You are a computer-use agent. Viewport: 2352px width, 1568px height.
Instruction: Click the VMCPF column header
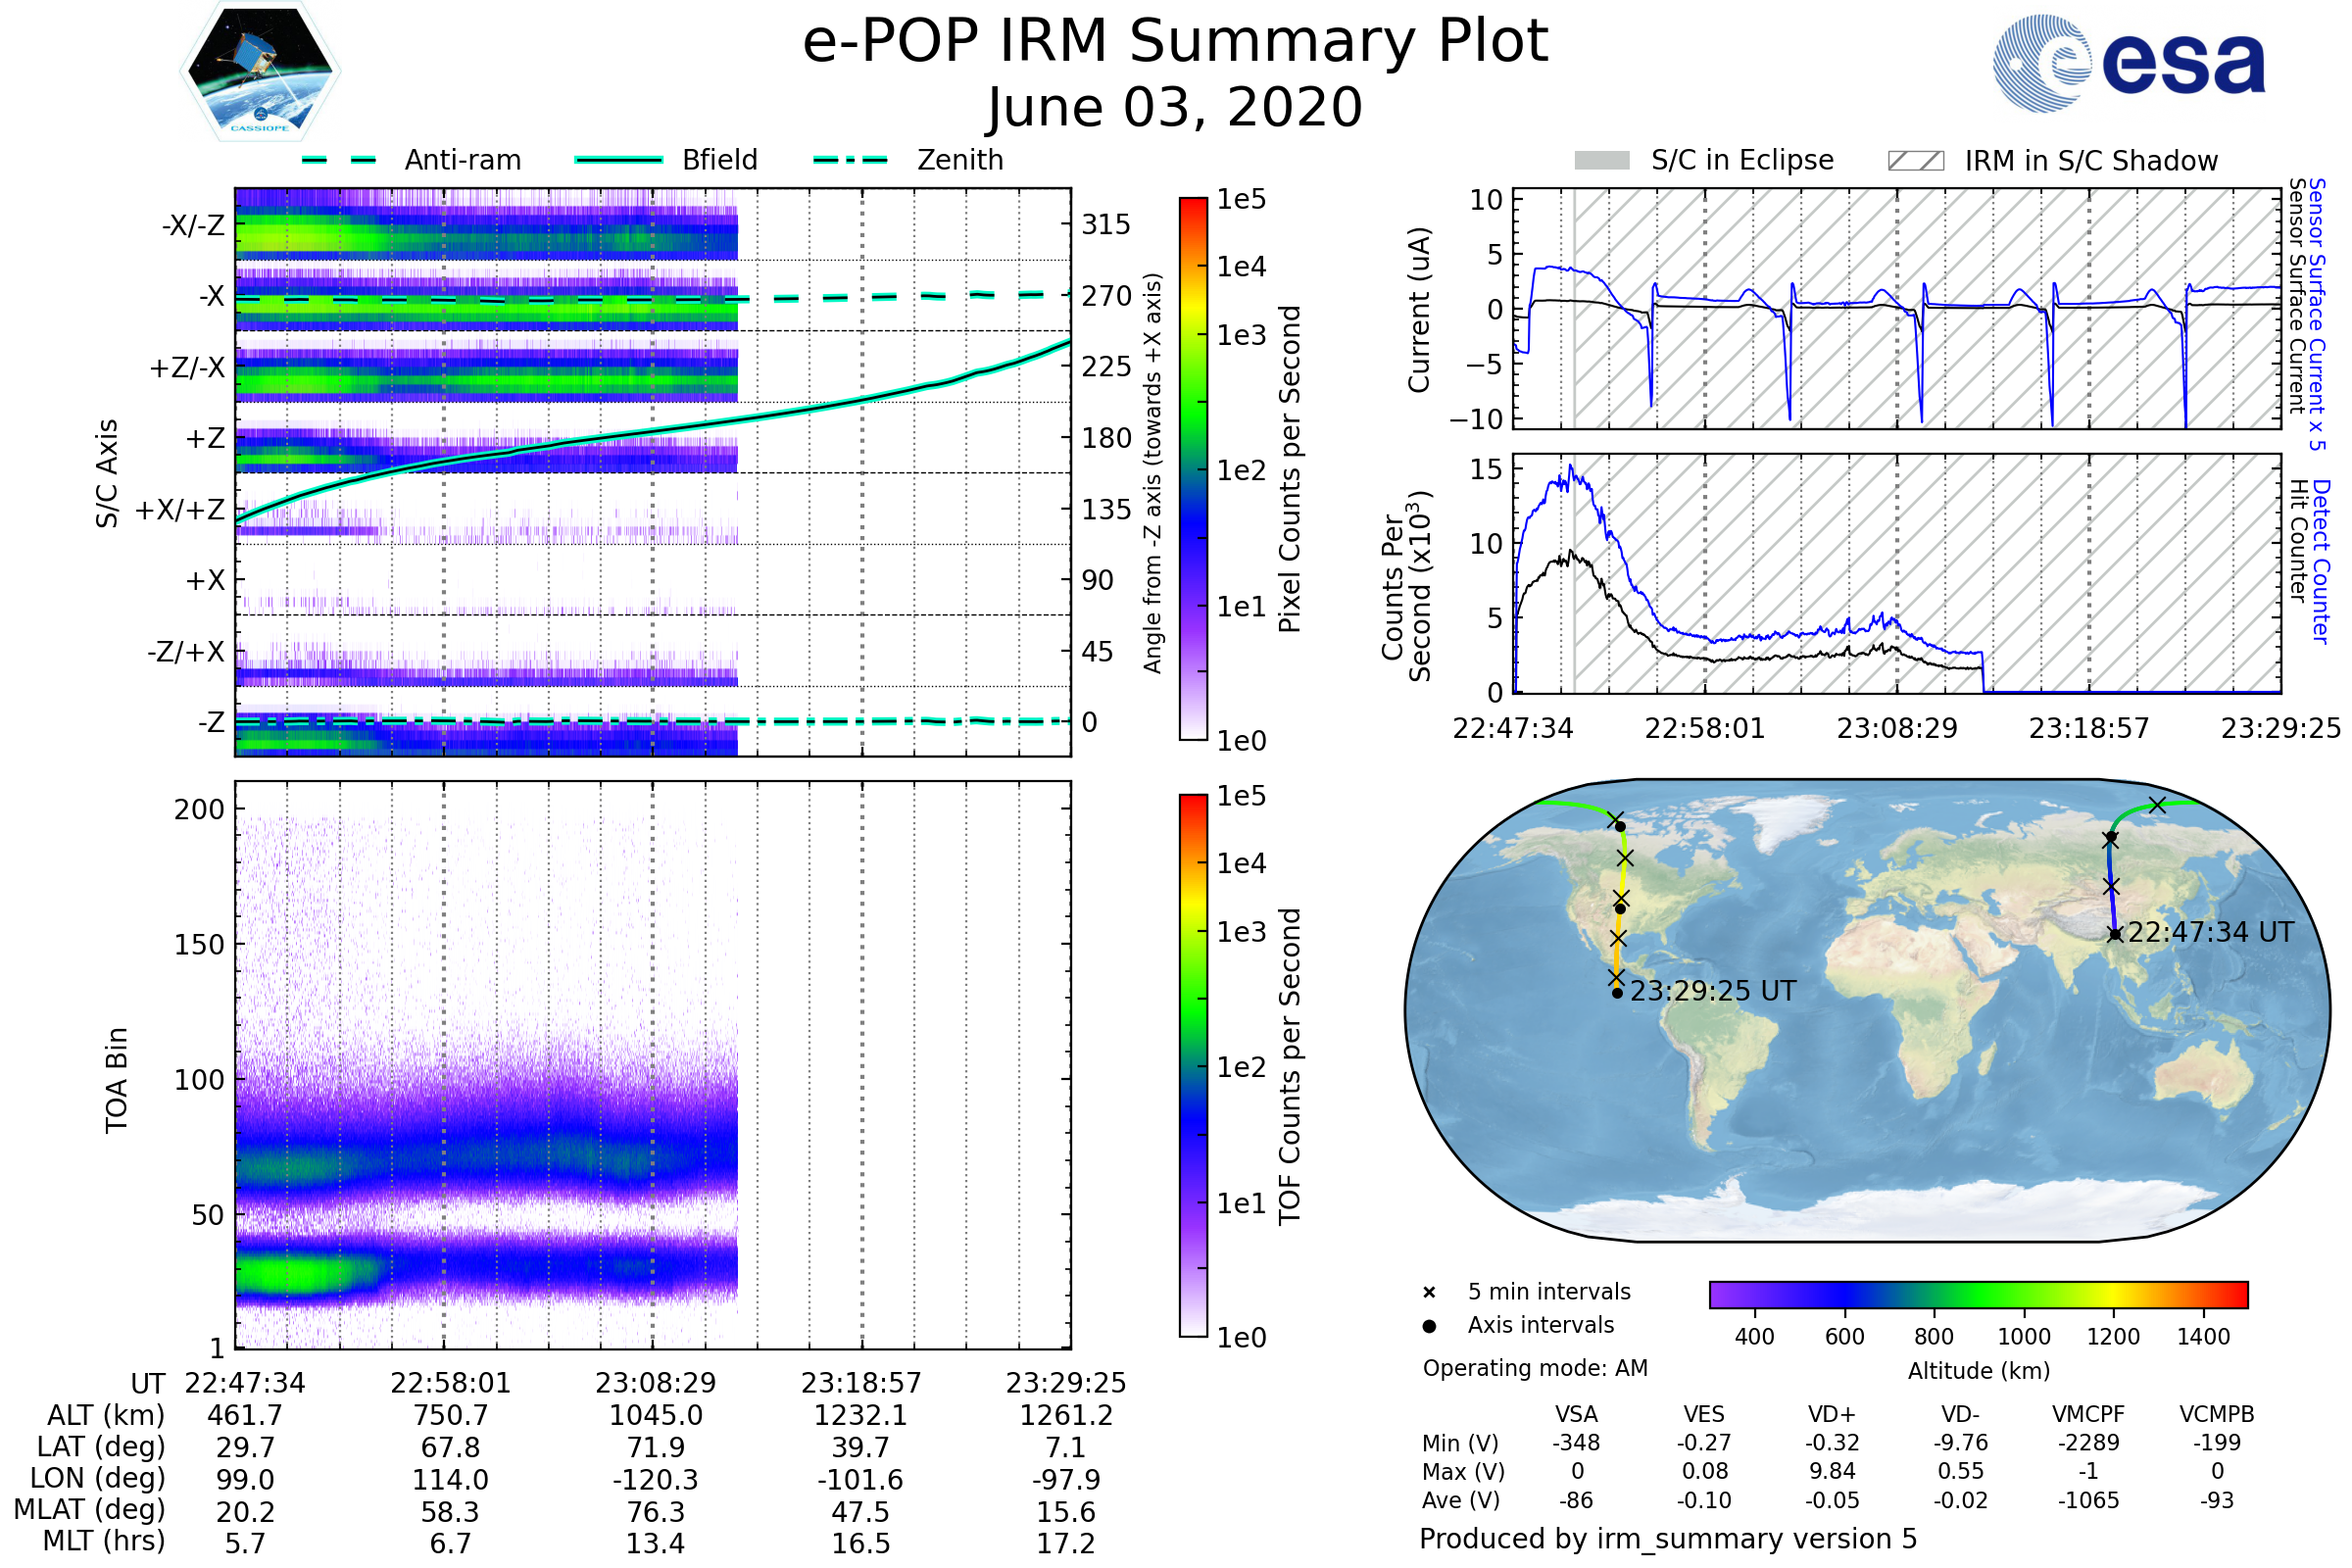[x=2088, y=1414]
